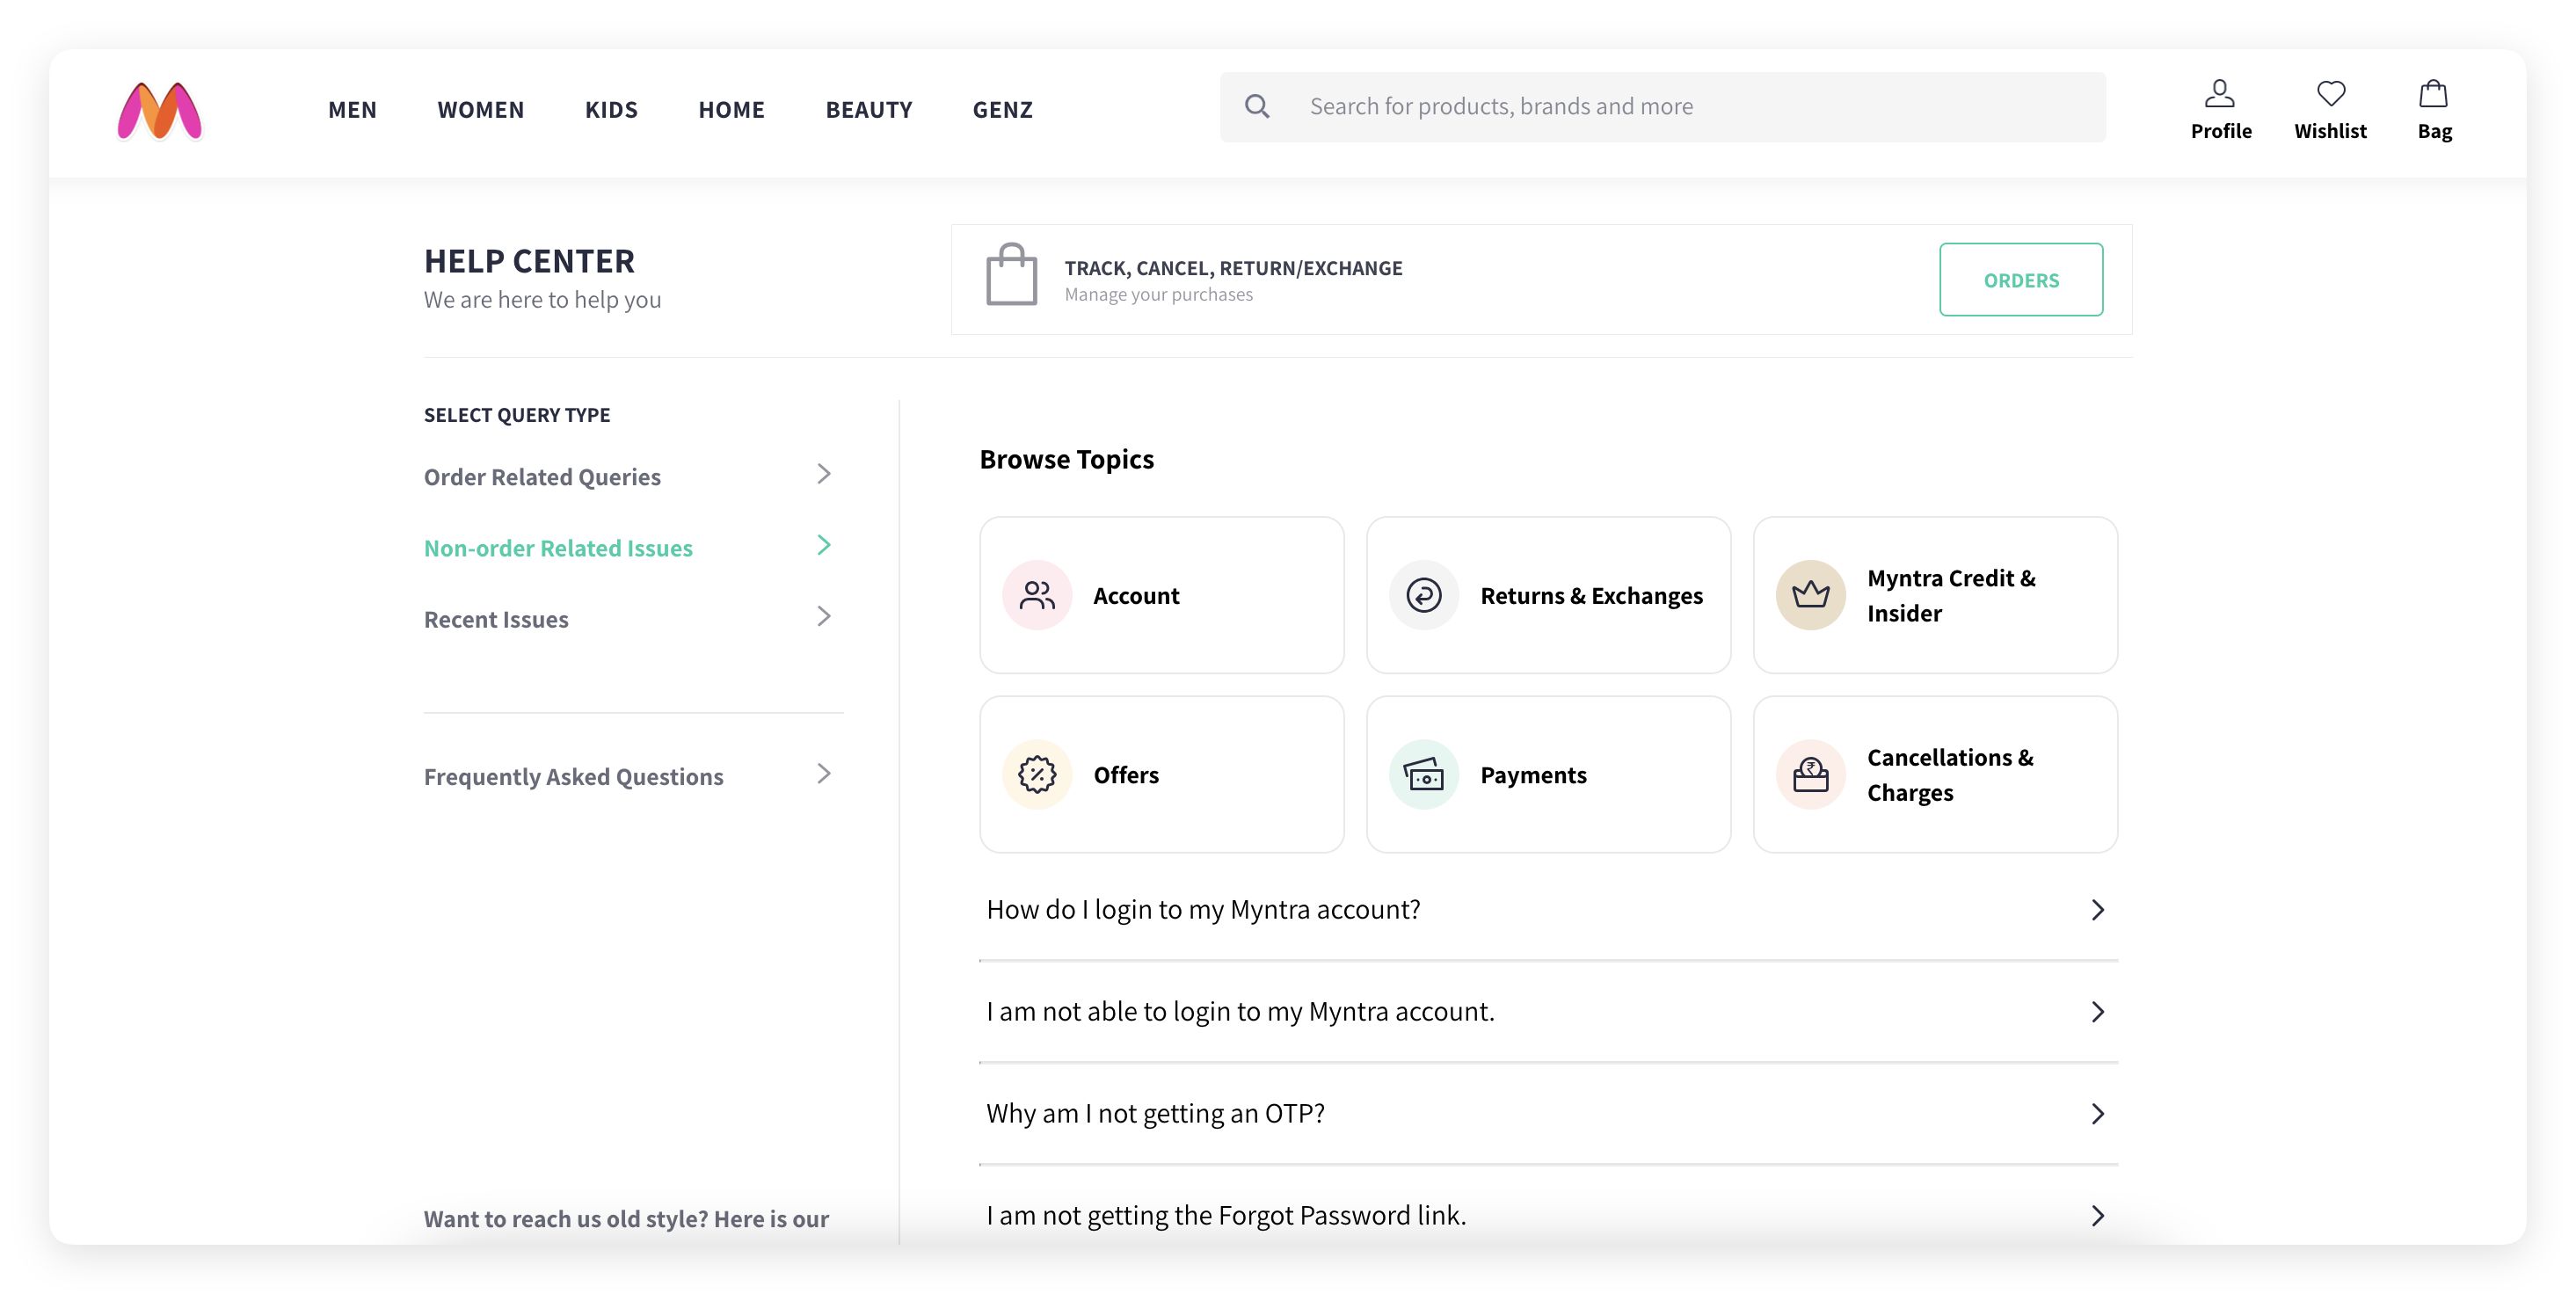
Task: Open the shopping Bag icon
Action: click(2433, 94)
